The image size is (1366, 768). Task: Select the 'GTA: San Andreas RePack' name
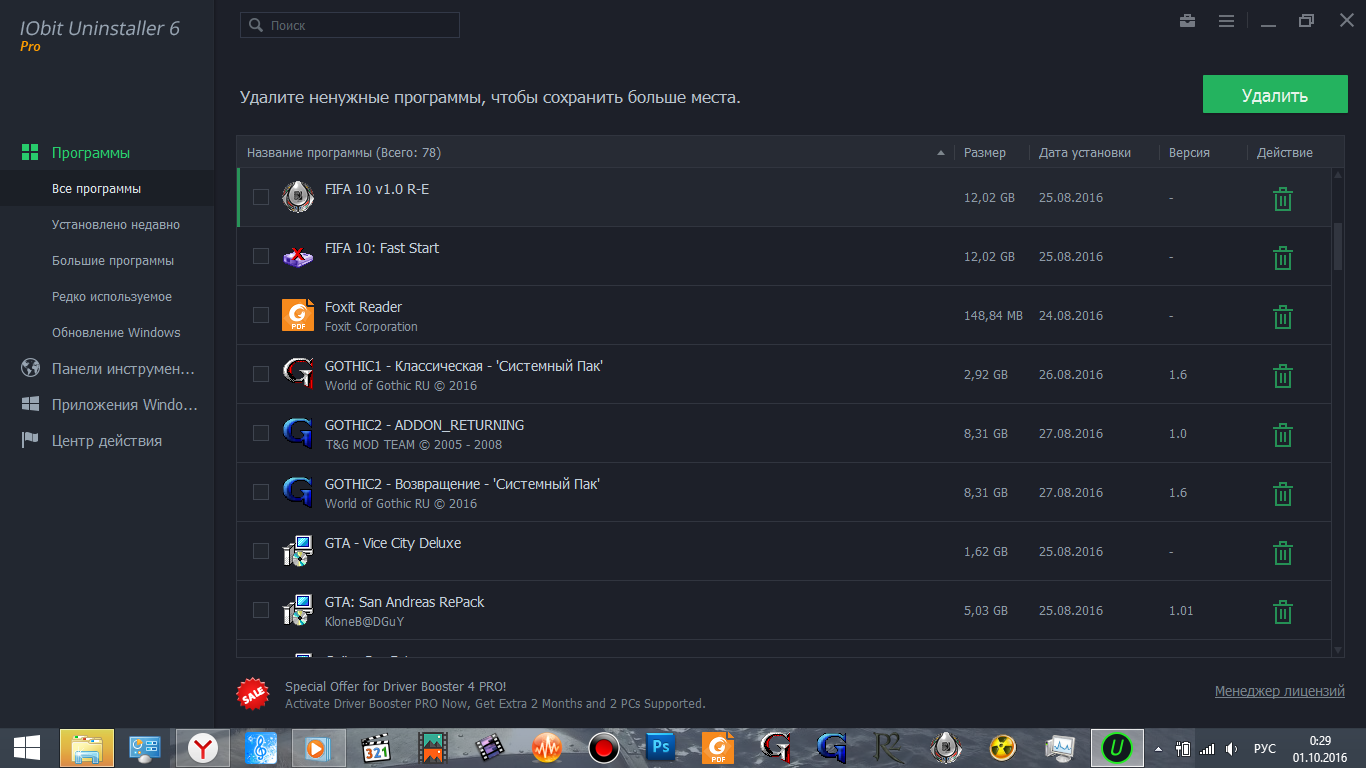404,602
